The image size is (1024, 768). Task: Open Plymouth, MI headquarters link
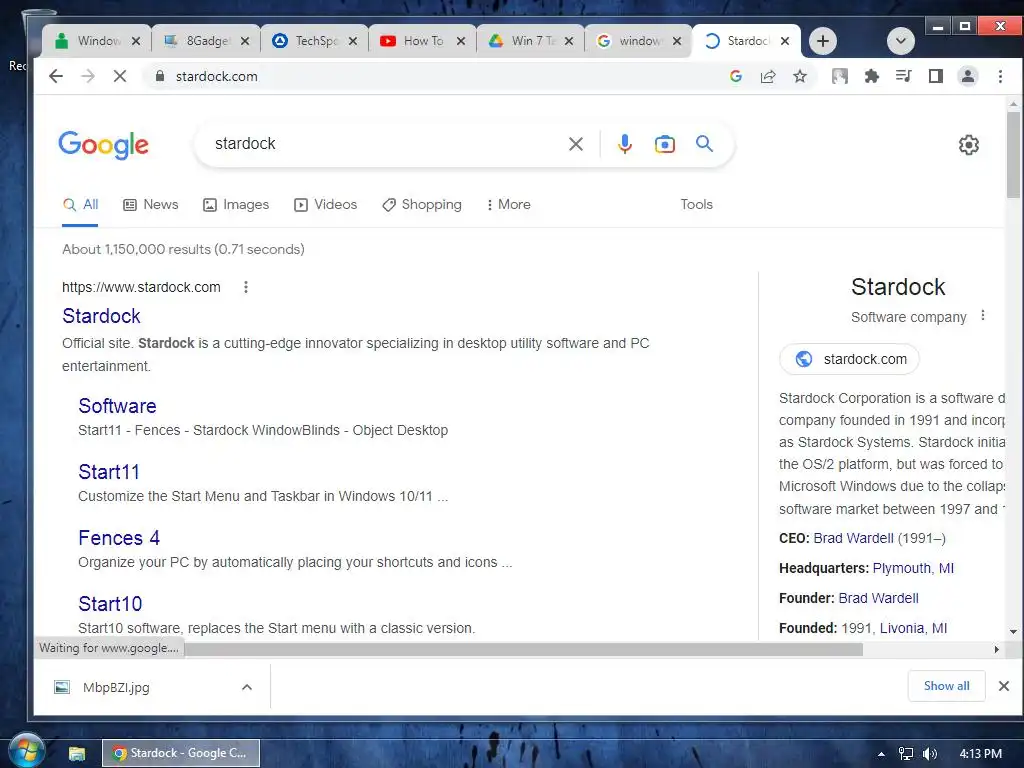pyautogui.click(x=913, y=568)
